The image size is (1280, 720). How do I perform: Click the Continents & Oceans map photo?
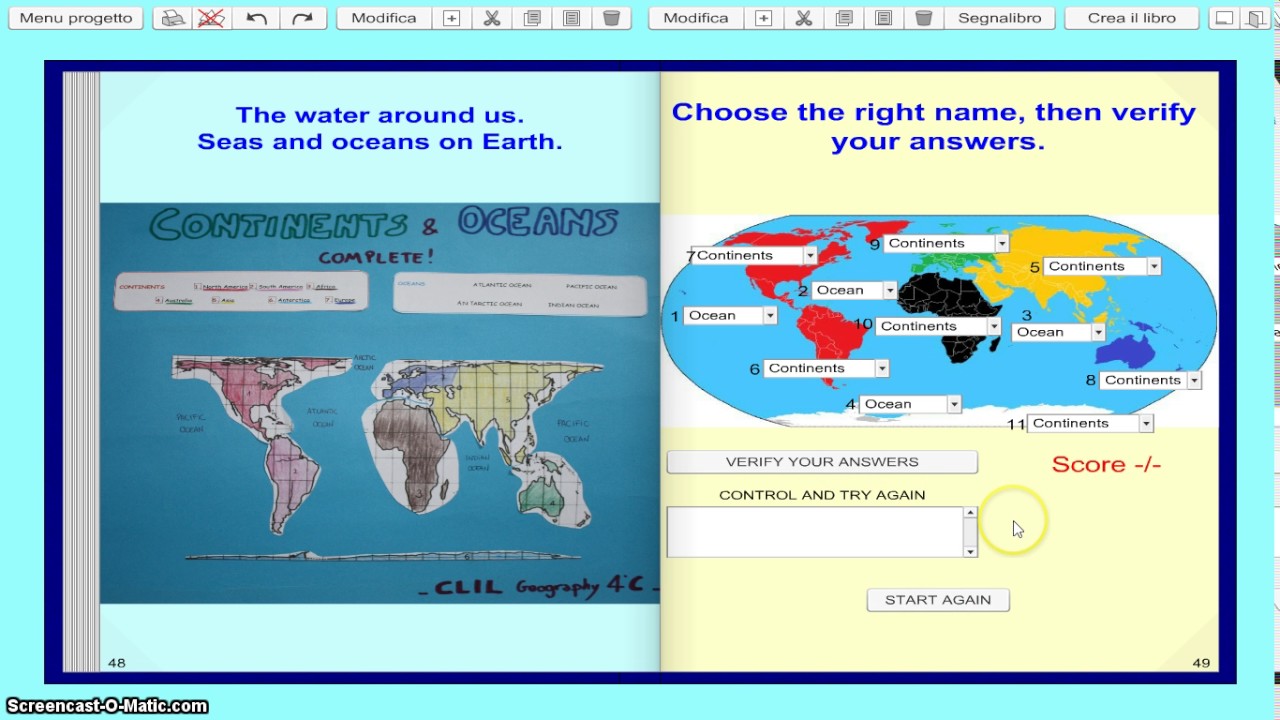coord(380,403)
